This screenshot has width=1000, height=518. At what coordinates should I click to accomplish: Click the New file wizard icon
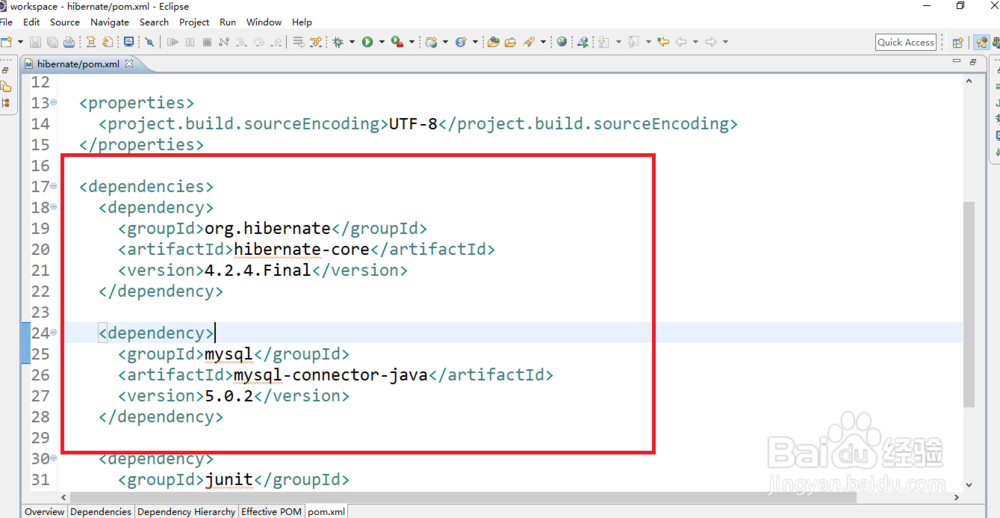coord(6,42)
